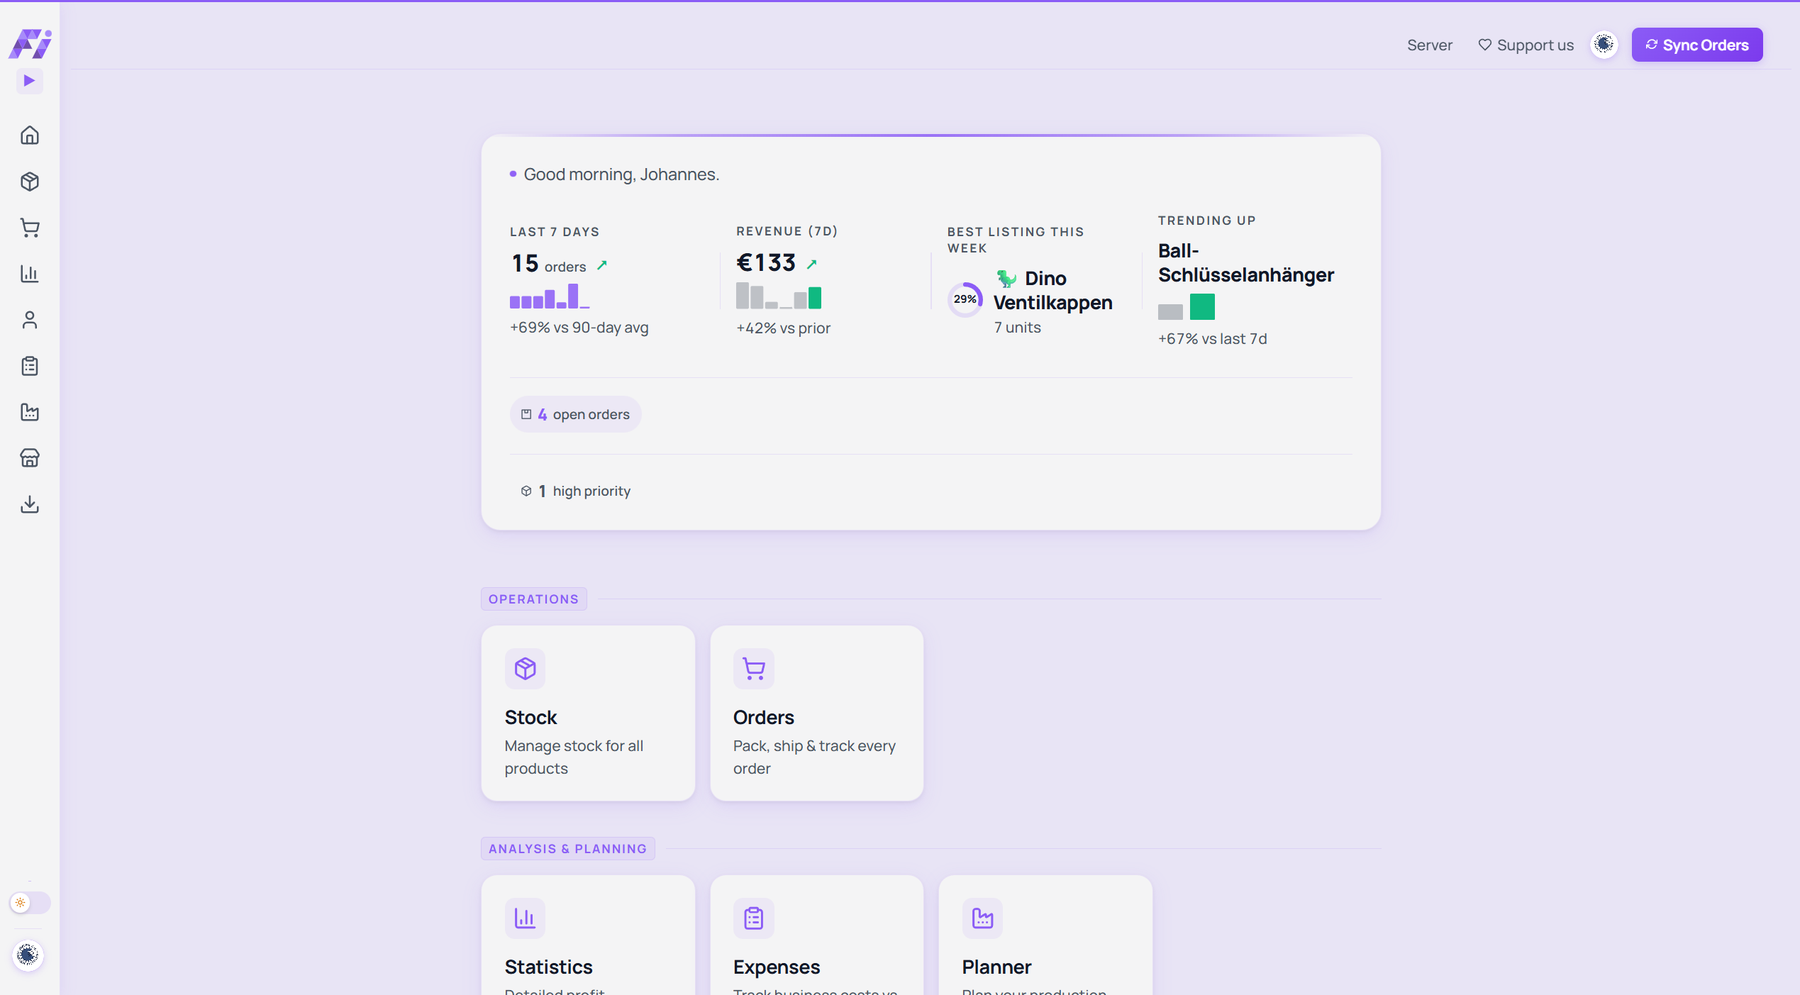Click the dinosaur emoji icon
Screen dimensions: 1800x995
[x=1006, y=278]
